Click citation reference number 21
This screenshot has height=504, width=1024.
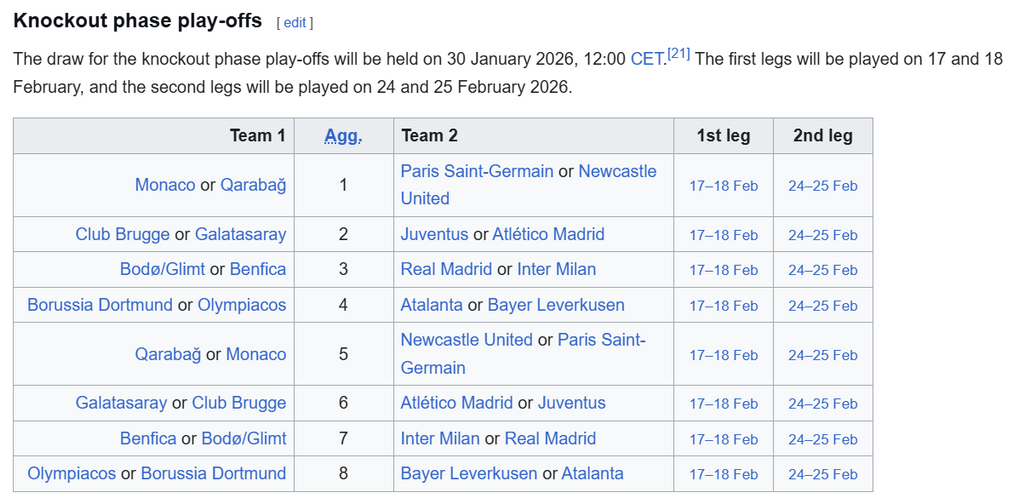coord(679,53)
